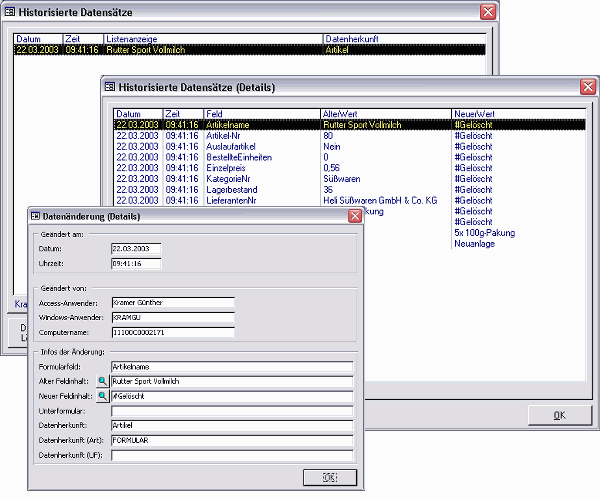
Task: Click the AlterWert column header
Action: (x=385, y=114)
